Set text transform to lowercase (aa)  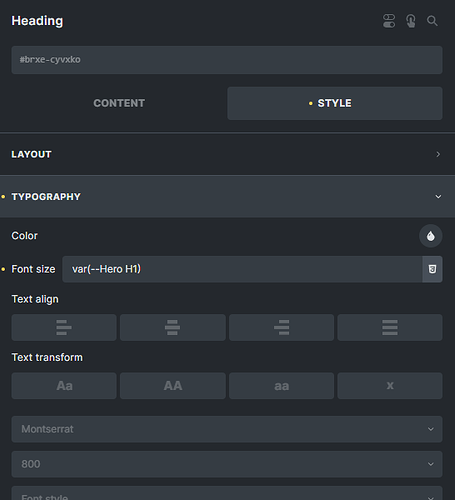pos(281,386)
